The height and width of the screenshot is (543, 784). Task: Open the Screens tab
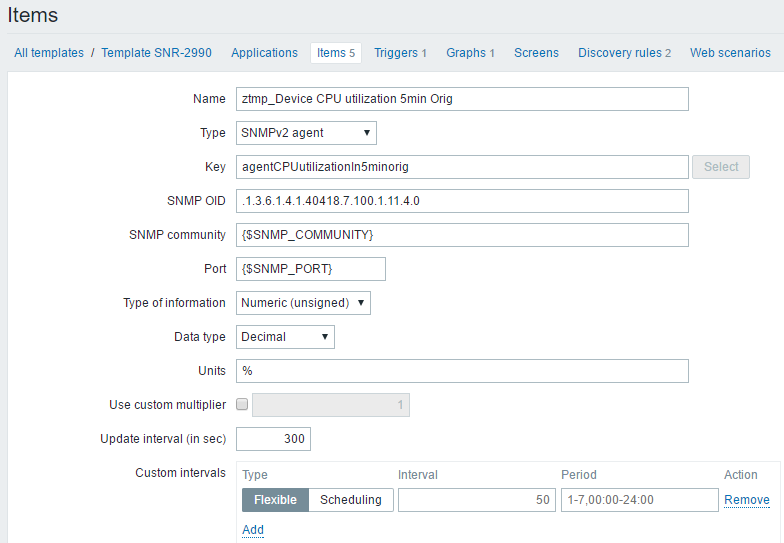[537, 53]
